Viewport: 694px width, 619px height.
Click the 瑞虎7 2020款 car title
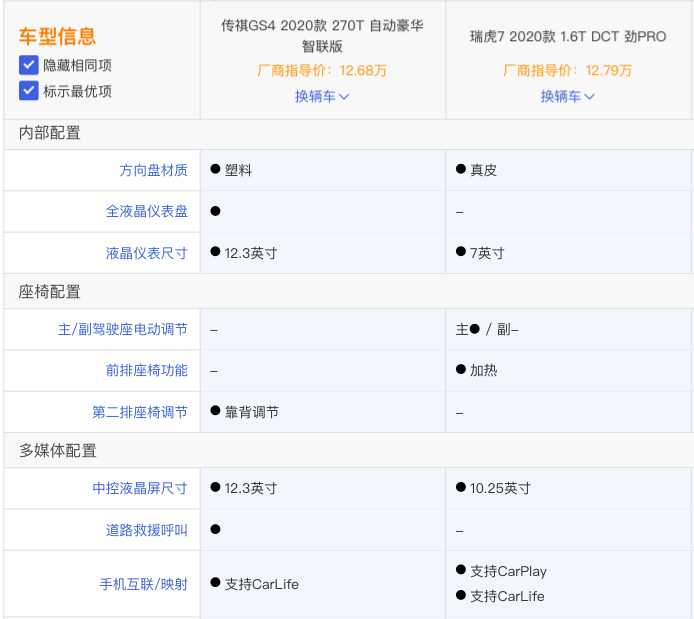[567, 36]
